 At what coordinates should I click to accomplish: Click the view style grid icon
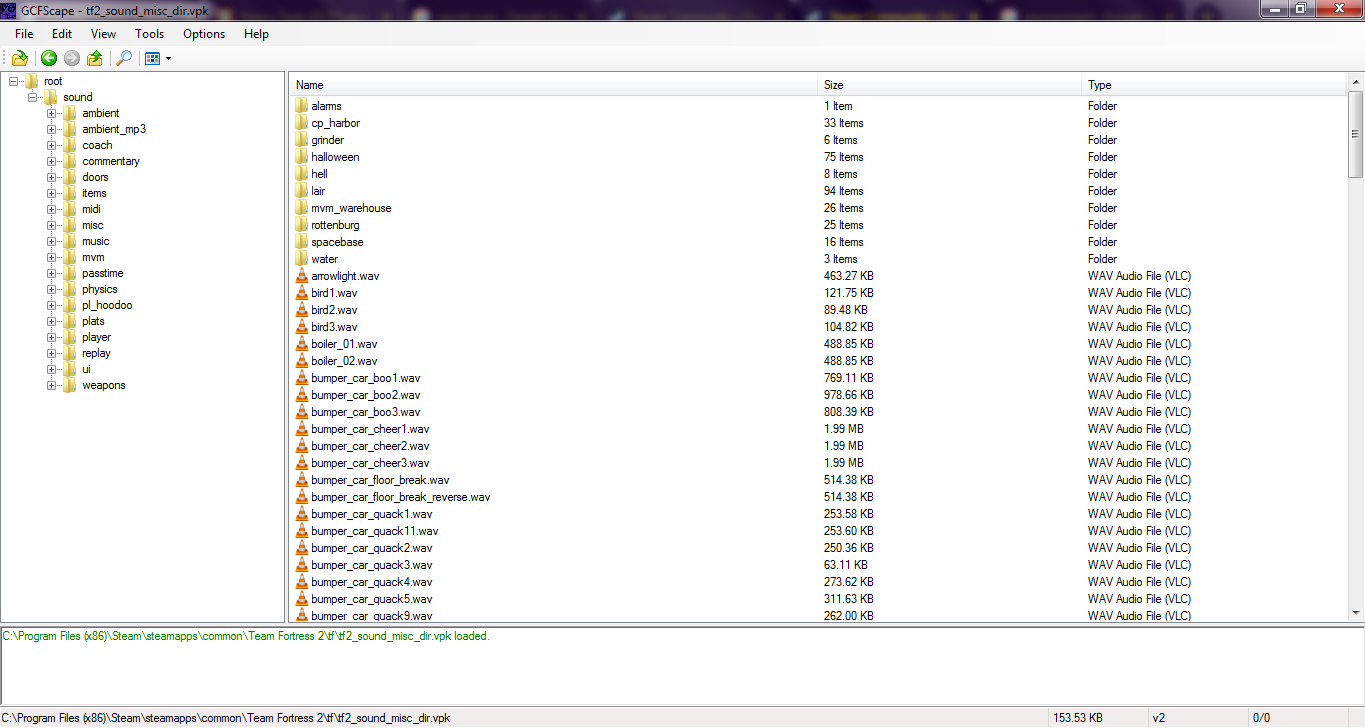pyautogui.click(x=152, y=58)
